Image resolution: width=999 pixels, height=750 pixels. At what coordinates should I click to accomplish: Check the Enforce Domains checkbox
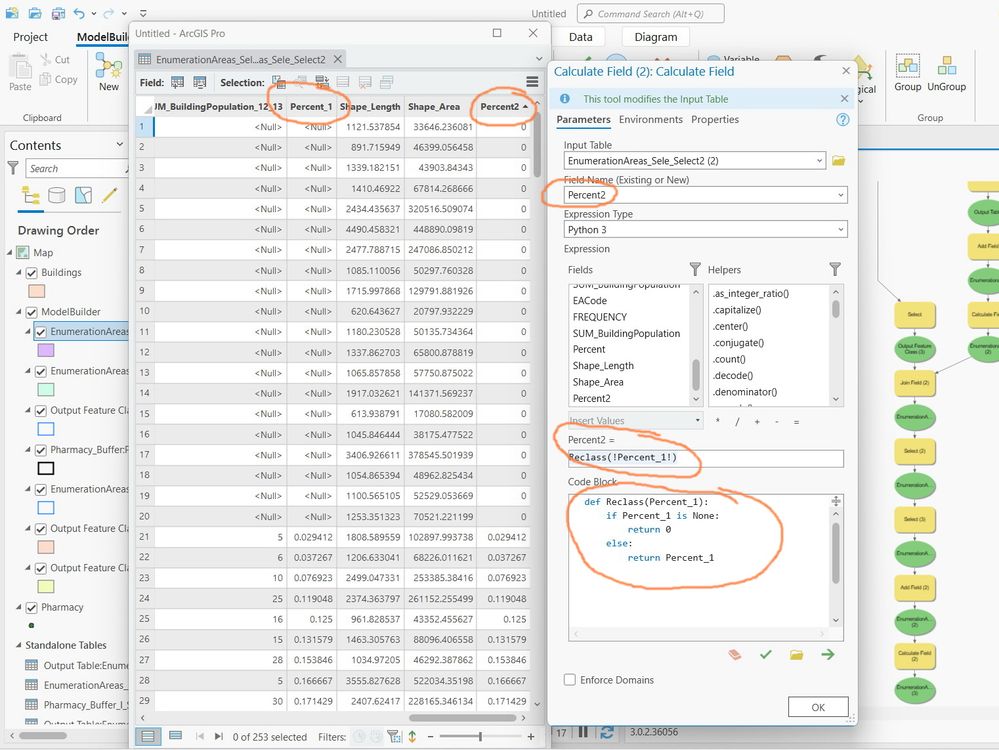click(x=570, y=680)
